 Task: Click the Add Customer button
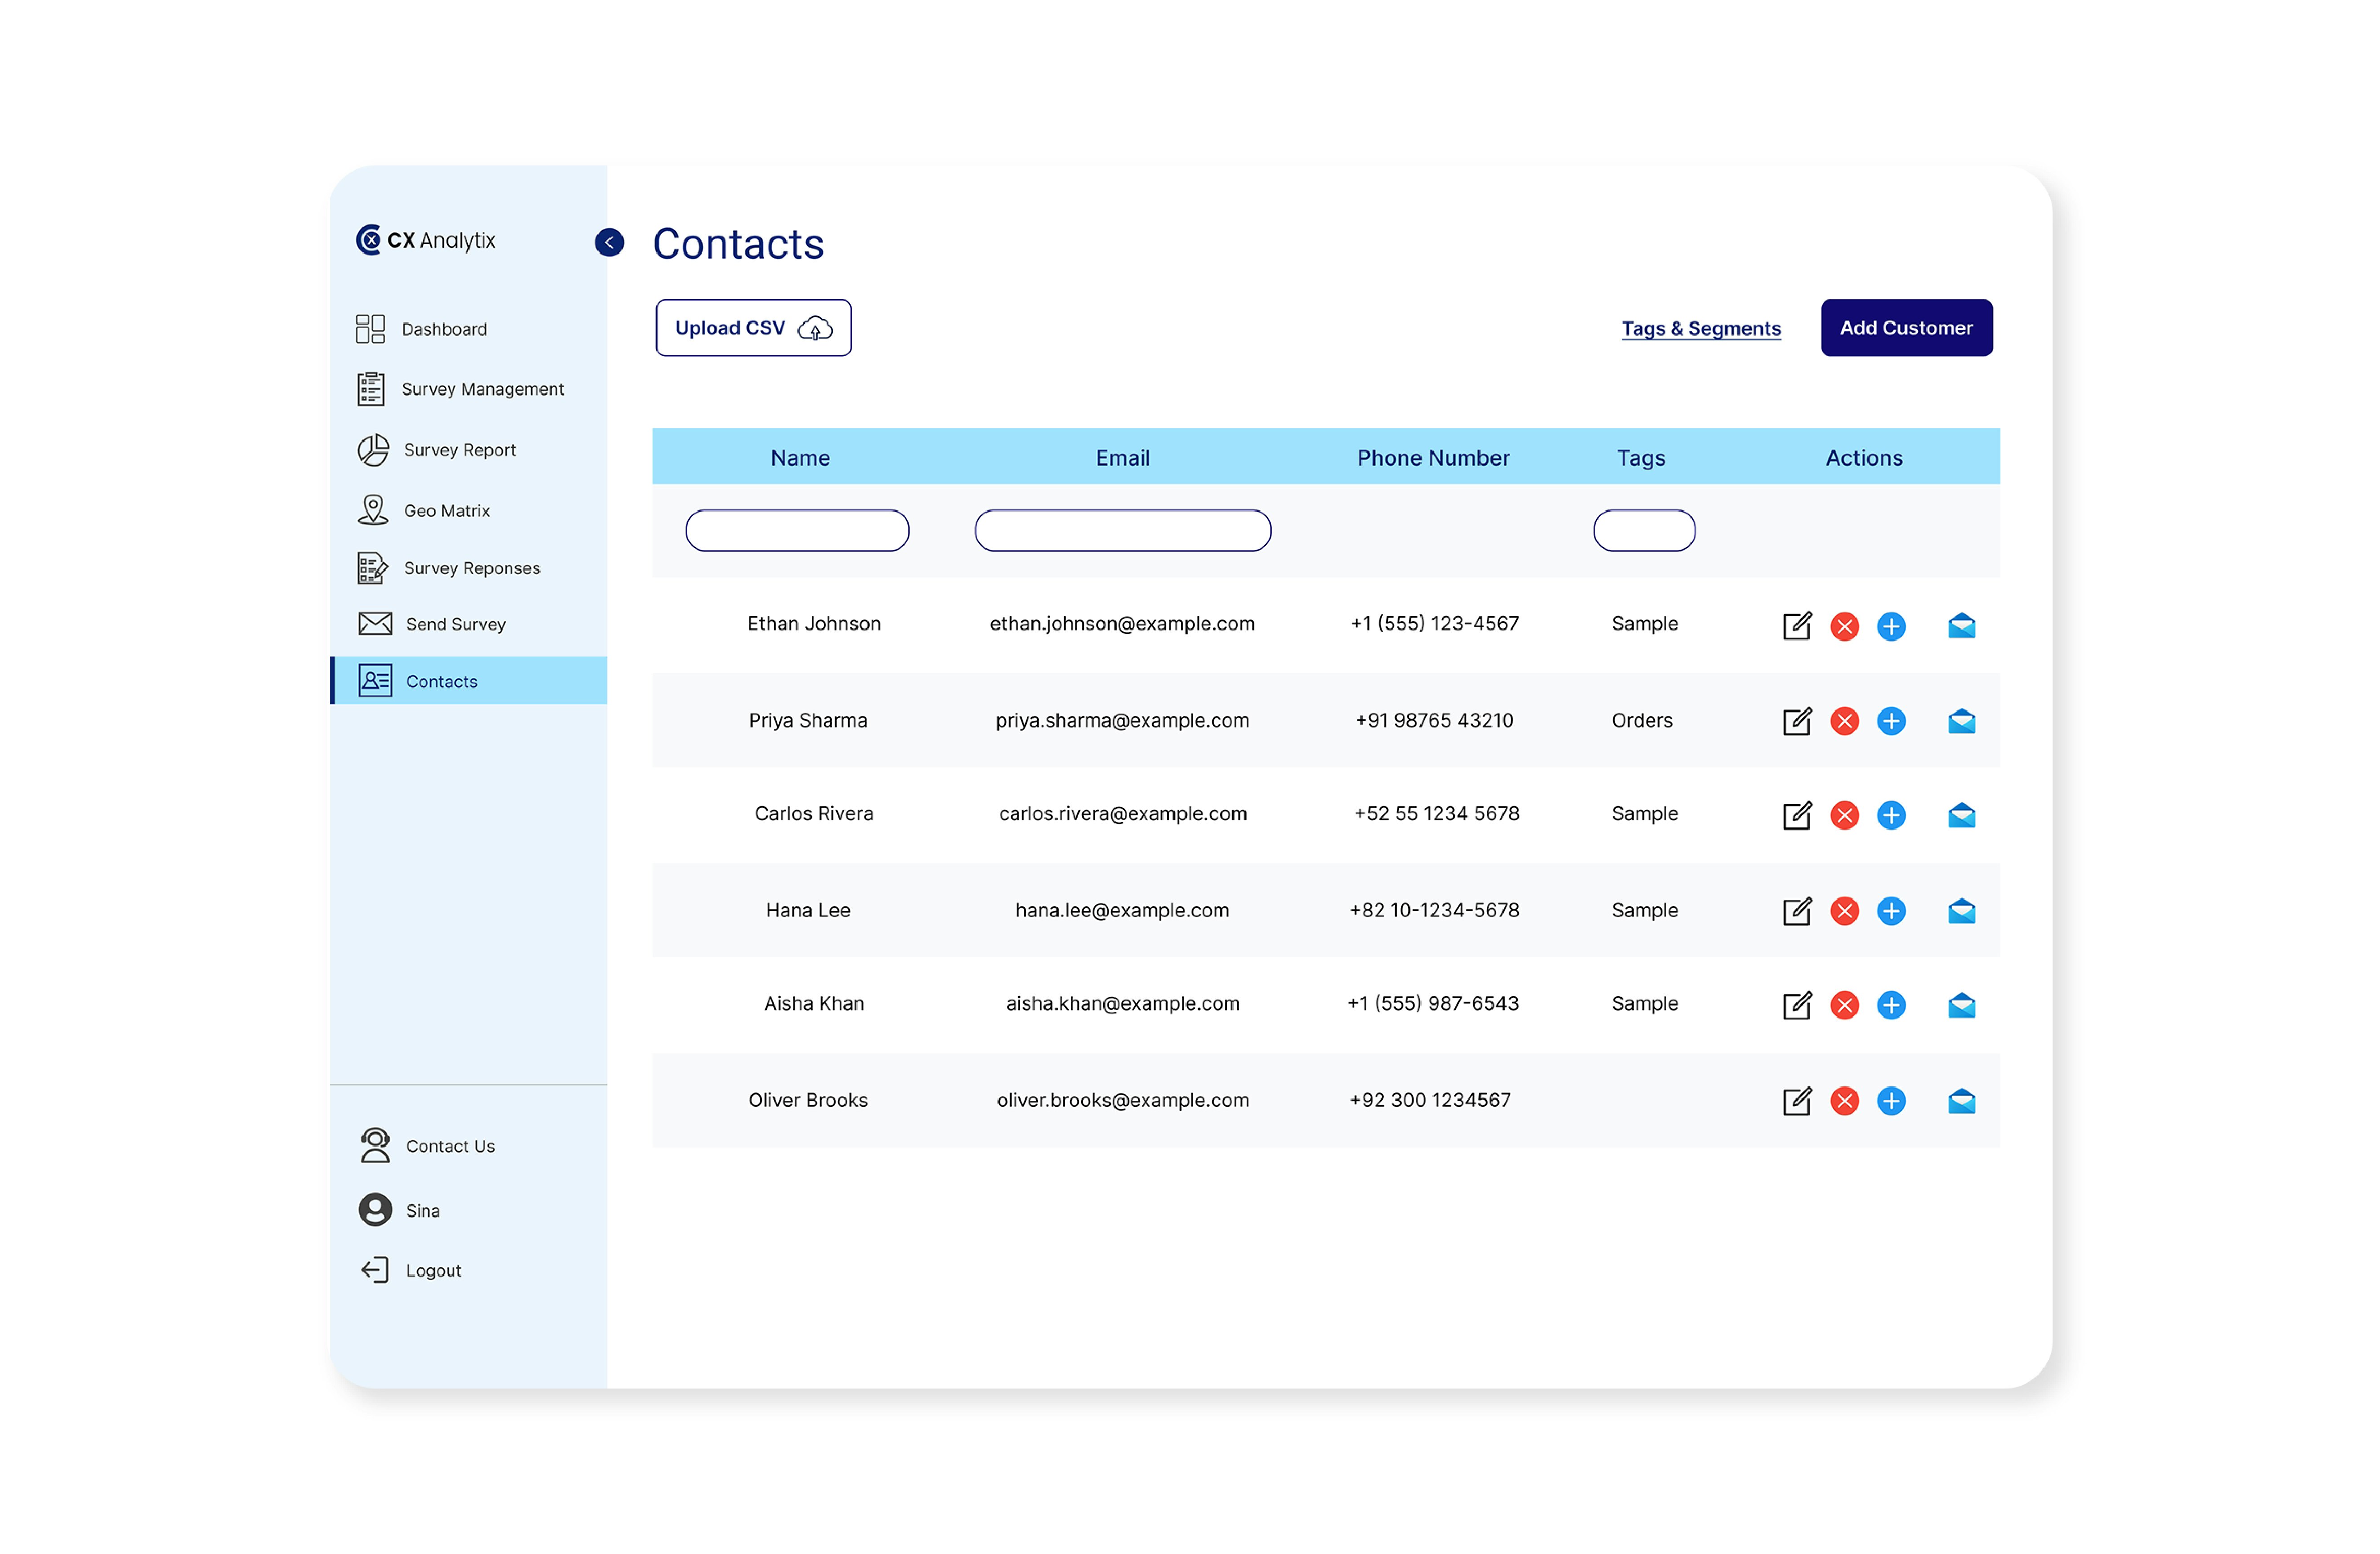pos(1906,328)
